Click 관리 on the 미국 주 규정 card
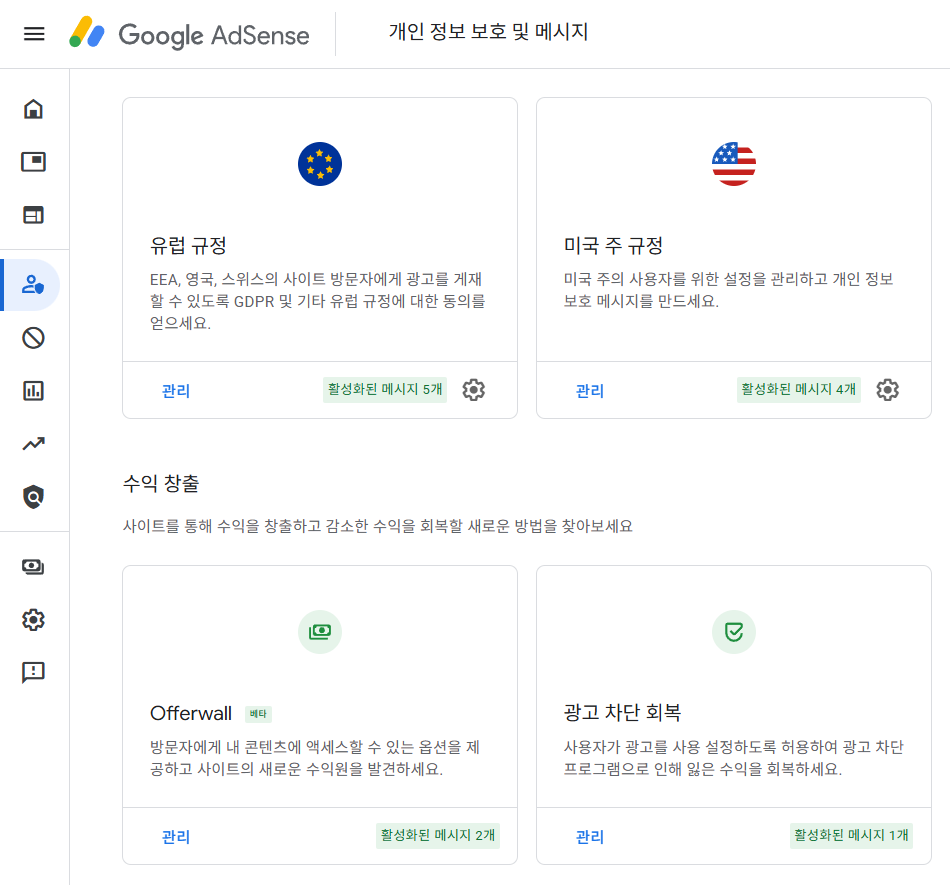This screenshot has height=885, width=950. (590, 391)
